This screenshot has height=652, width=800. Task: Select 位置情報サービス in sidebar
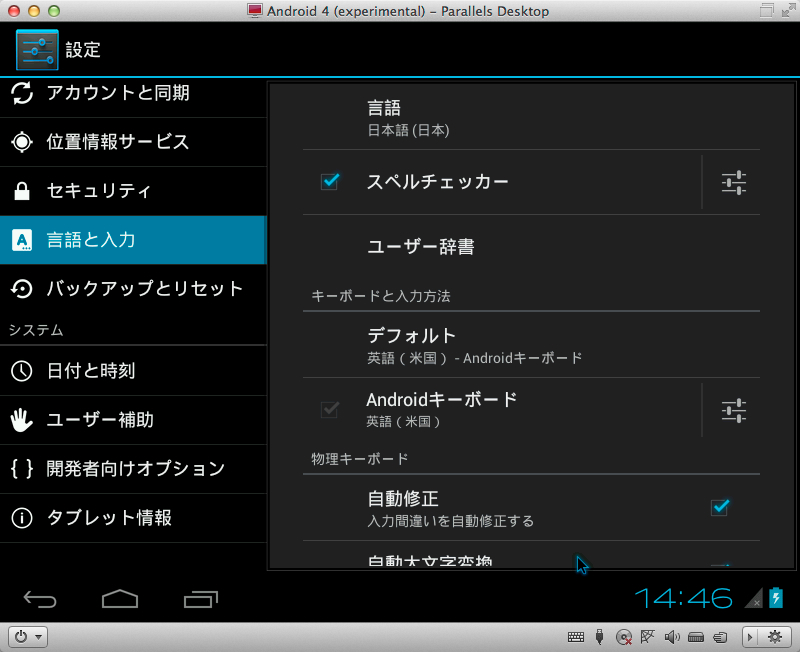point(133,142)
